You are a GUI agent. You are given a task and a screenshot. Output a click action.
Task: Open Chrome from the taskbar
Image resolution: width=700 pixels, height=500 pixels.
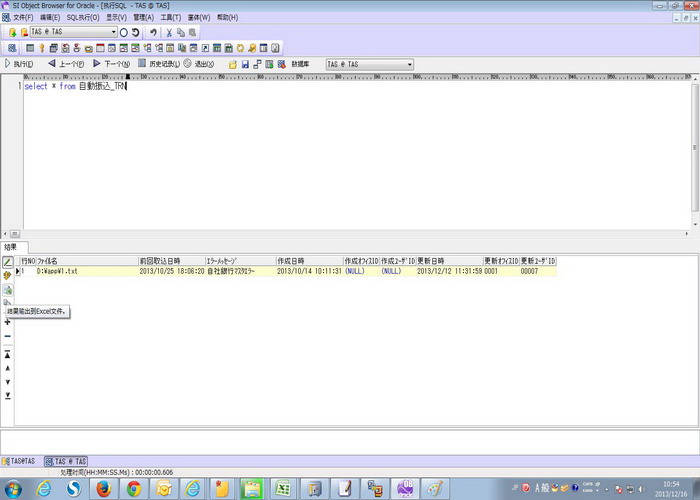point(133,489)
